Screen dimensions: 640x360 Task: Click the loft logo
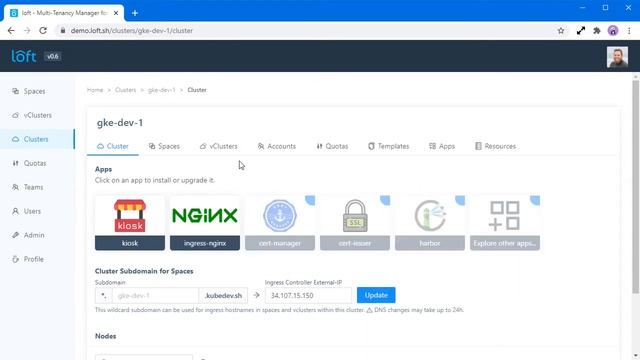24,56
